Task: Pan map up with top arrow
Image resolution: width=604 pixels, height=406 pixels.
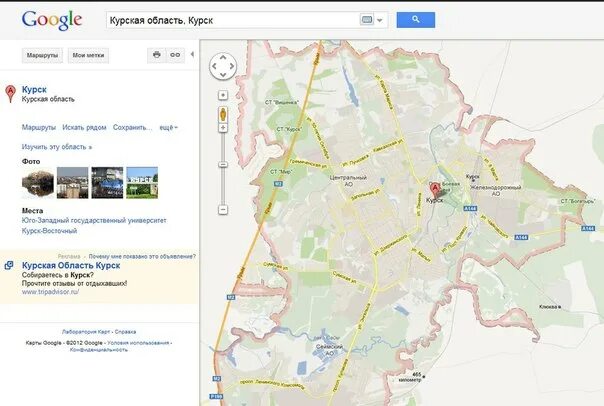Action: [x=223, y=57]
